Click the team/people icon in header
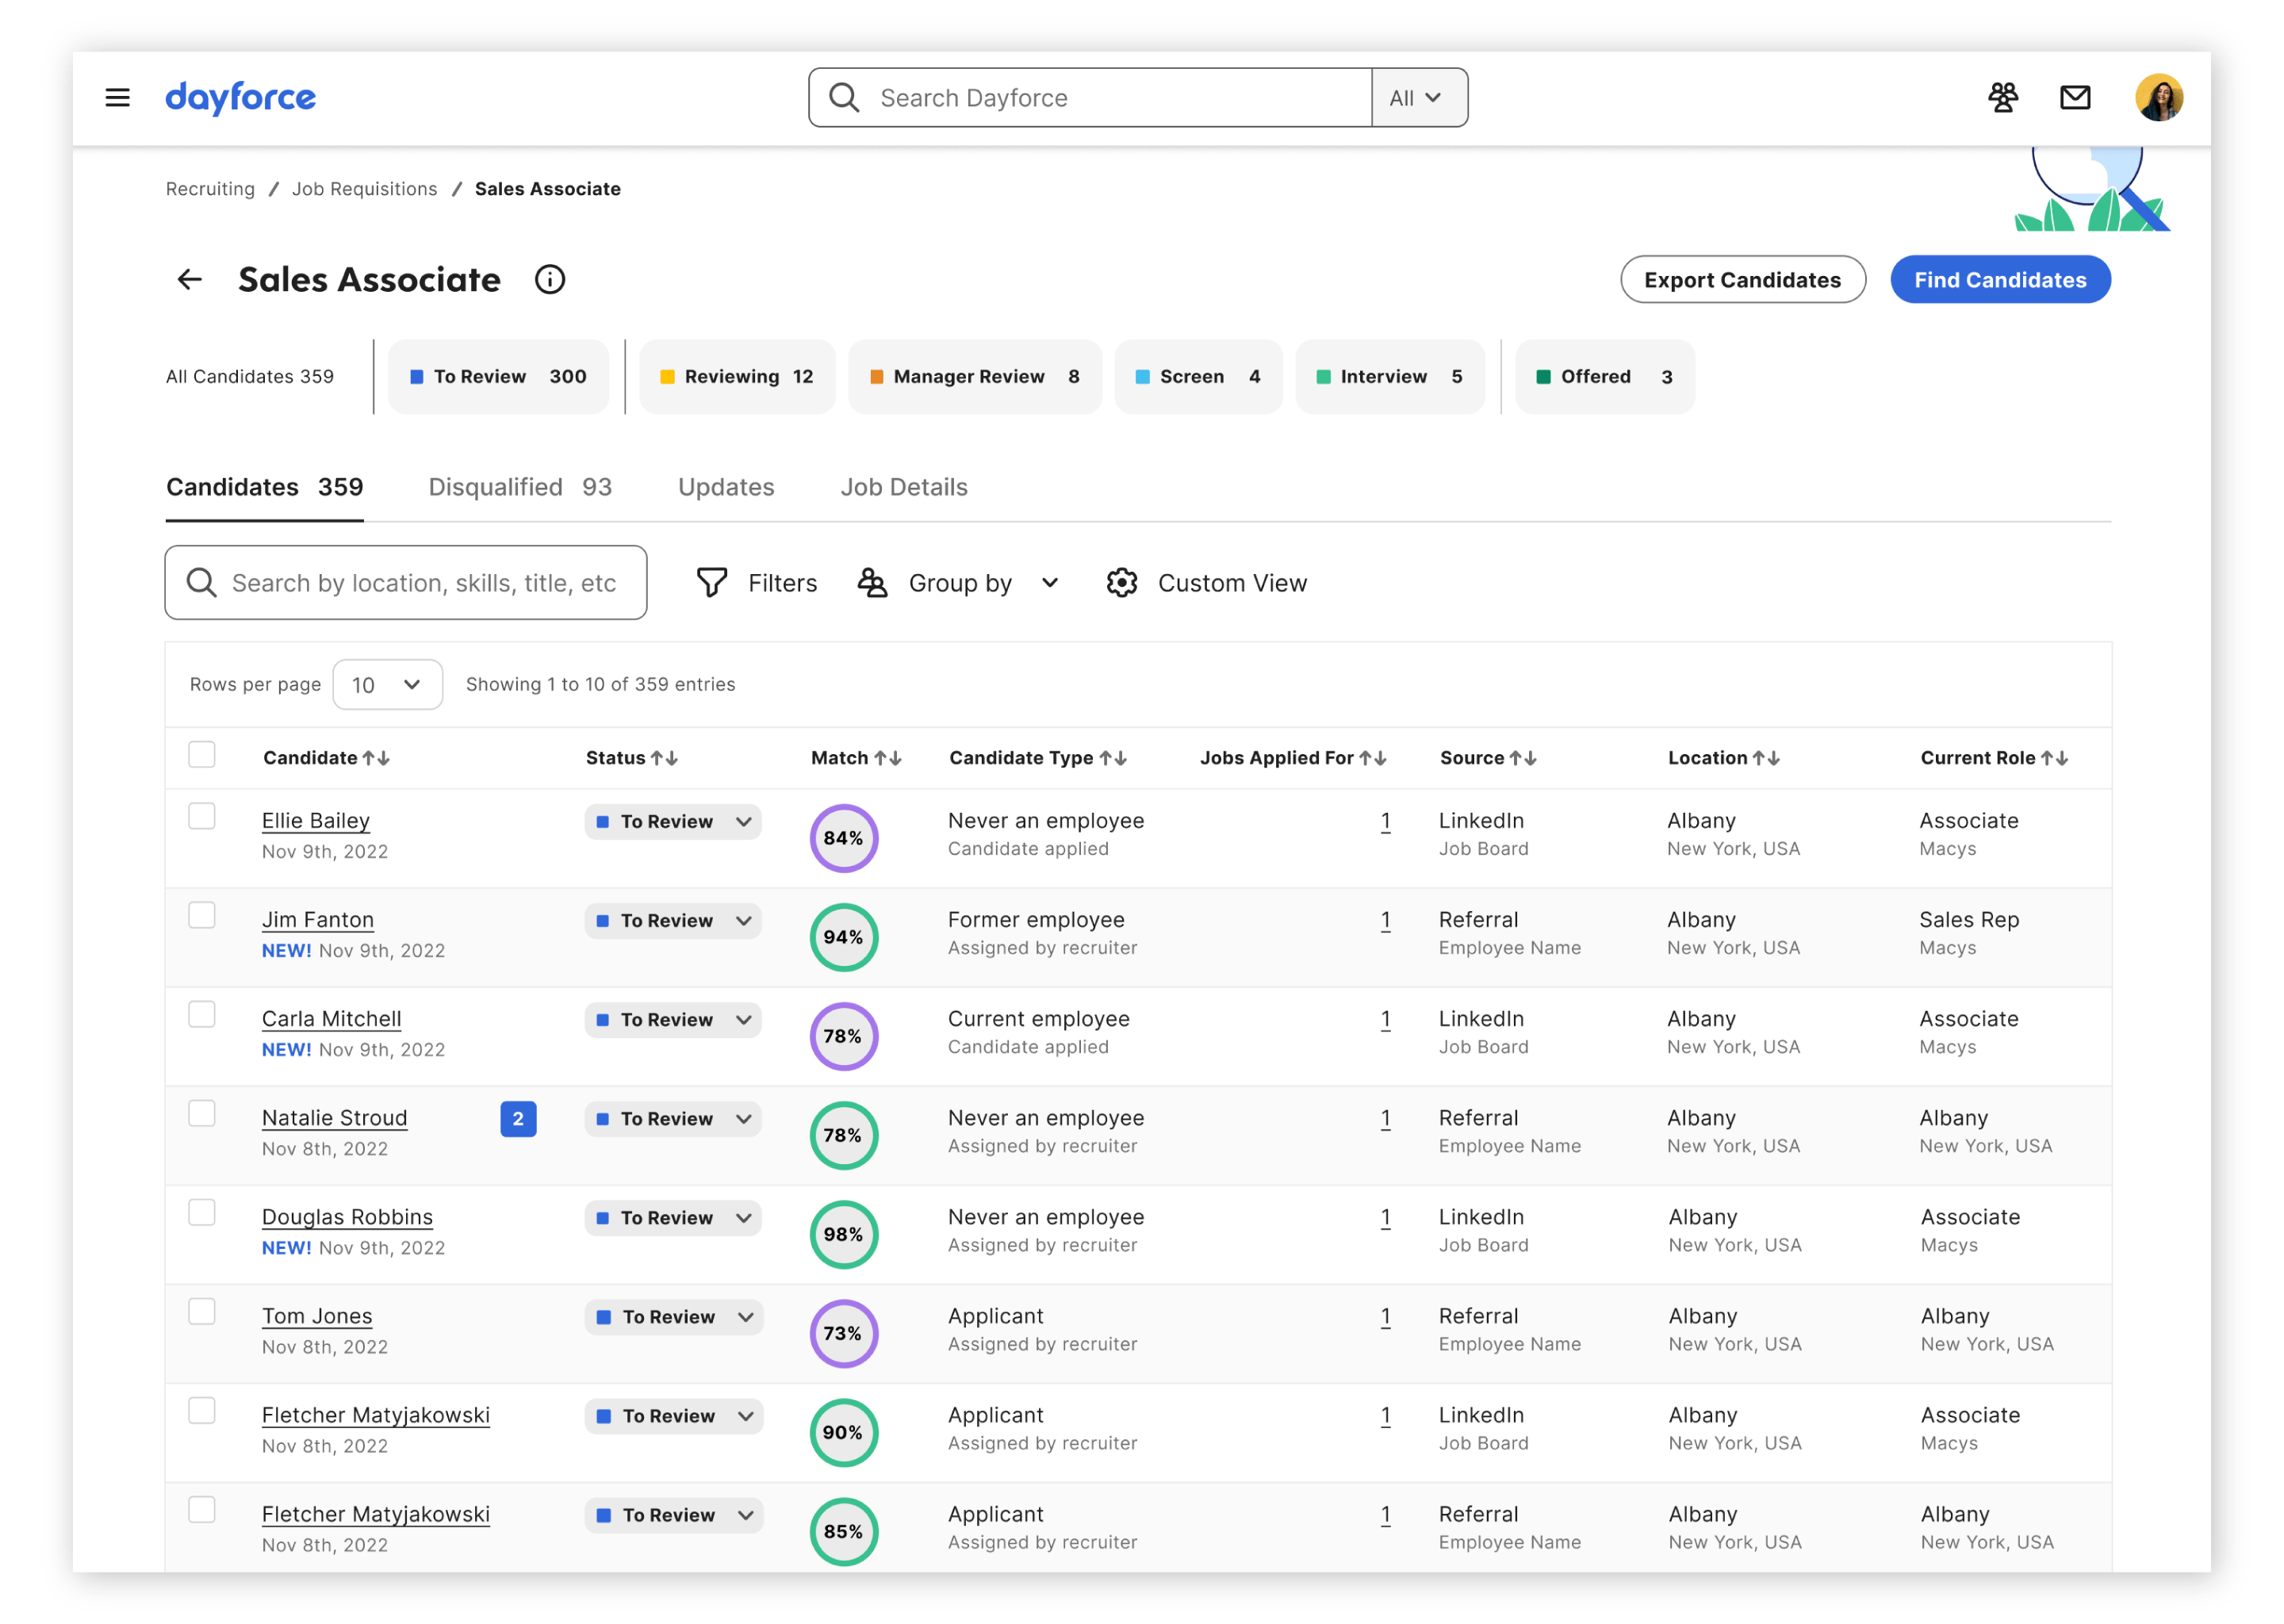This screenshot has width=2284, height=1624. tap(2002, 97)
